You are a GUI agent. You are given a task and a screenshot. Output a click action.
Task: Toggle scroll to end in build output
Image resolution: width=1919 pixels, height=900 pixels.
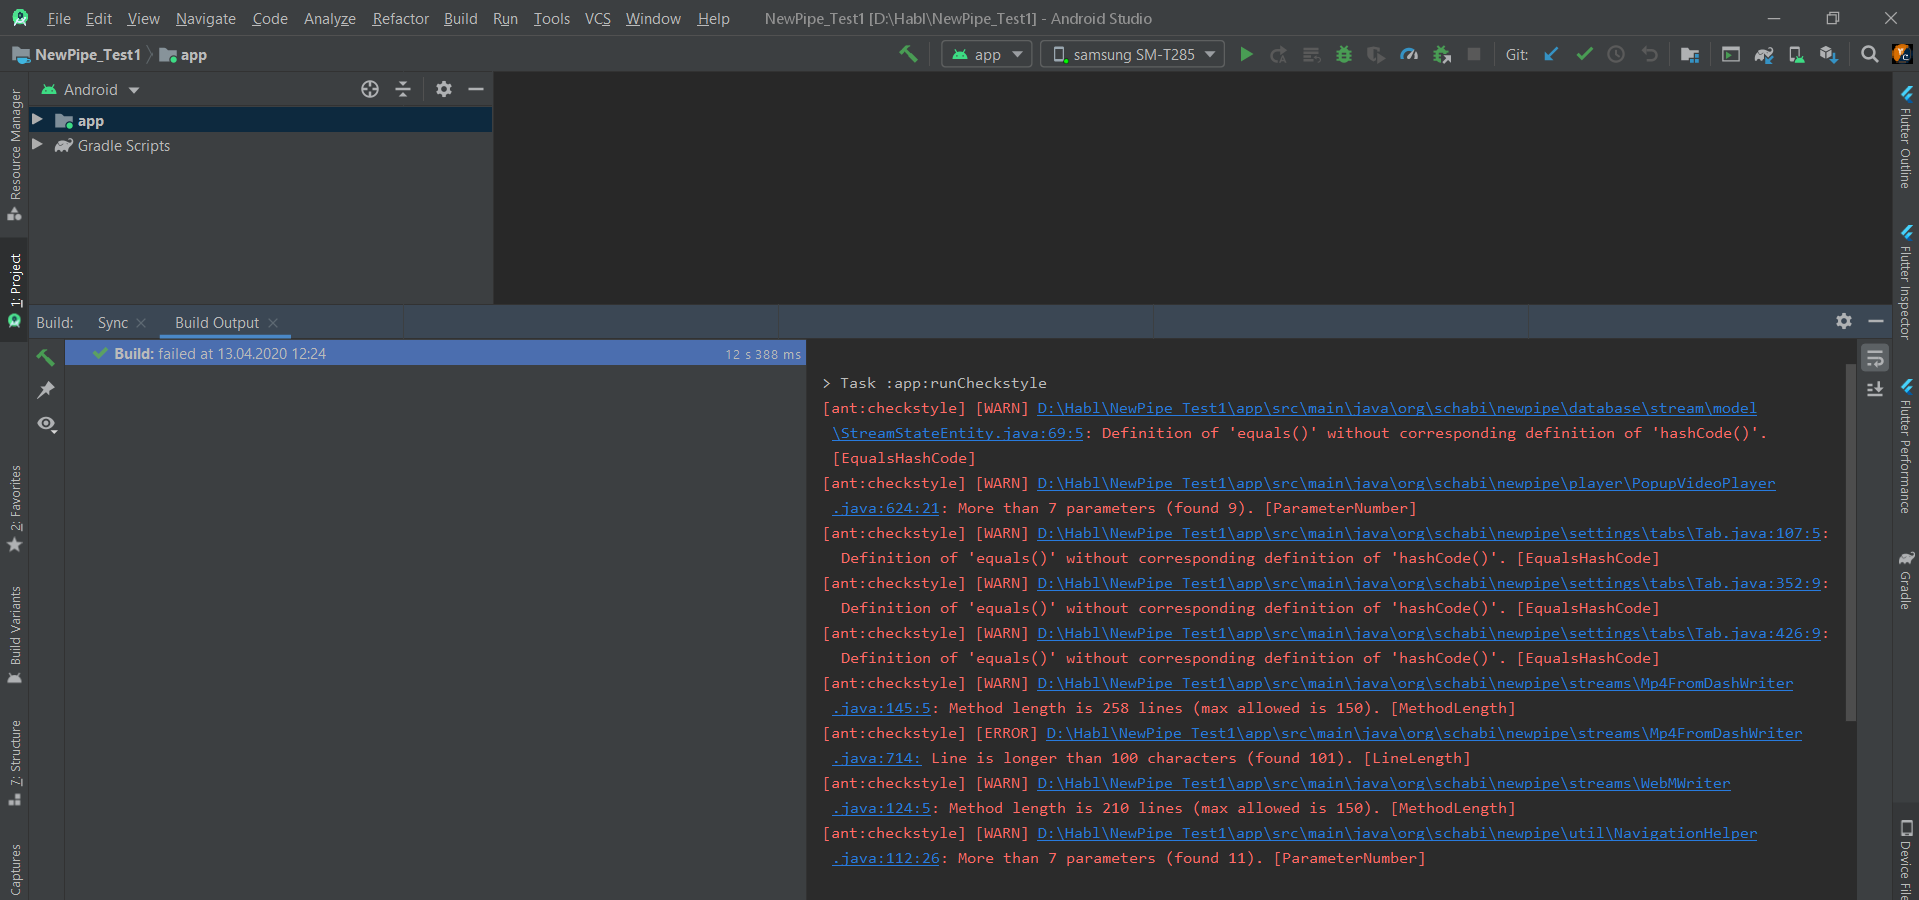click(1875, 389)
